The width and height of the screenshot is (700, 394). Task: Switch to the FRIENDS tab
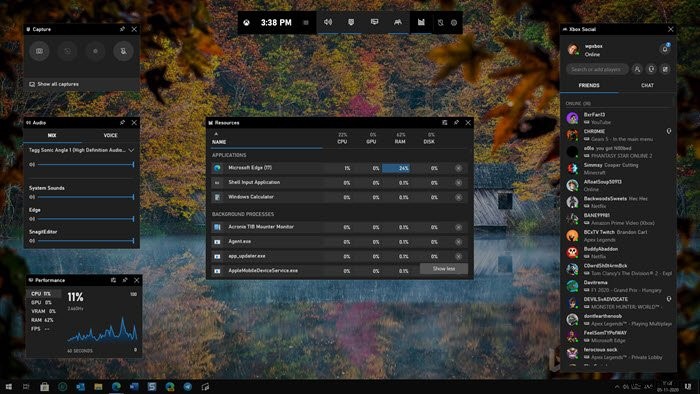pos(589,86)
